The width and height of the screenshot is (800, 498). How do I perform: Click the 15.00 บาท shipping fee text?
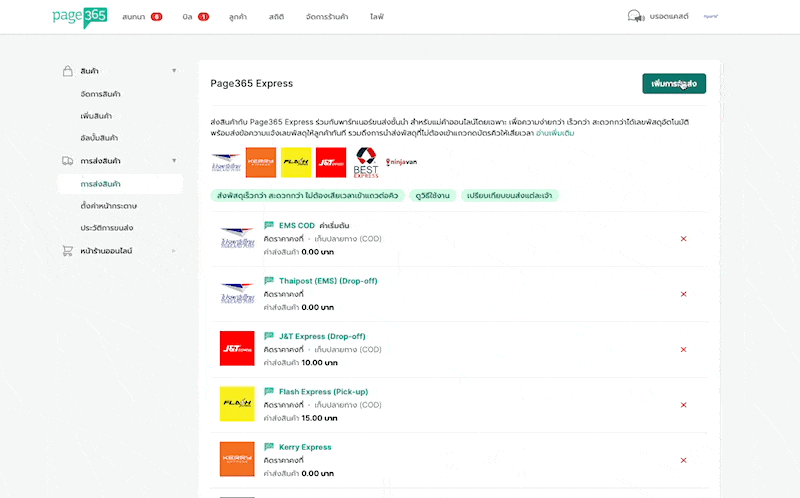point(319,418)
